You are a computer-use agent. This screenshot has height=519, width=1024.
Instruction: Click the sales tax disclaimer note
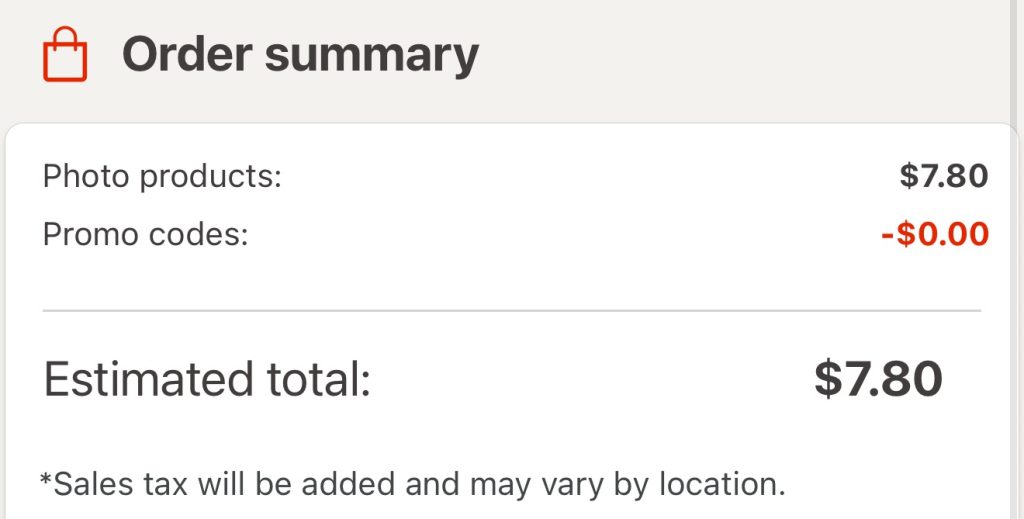(412, 485)
